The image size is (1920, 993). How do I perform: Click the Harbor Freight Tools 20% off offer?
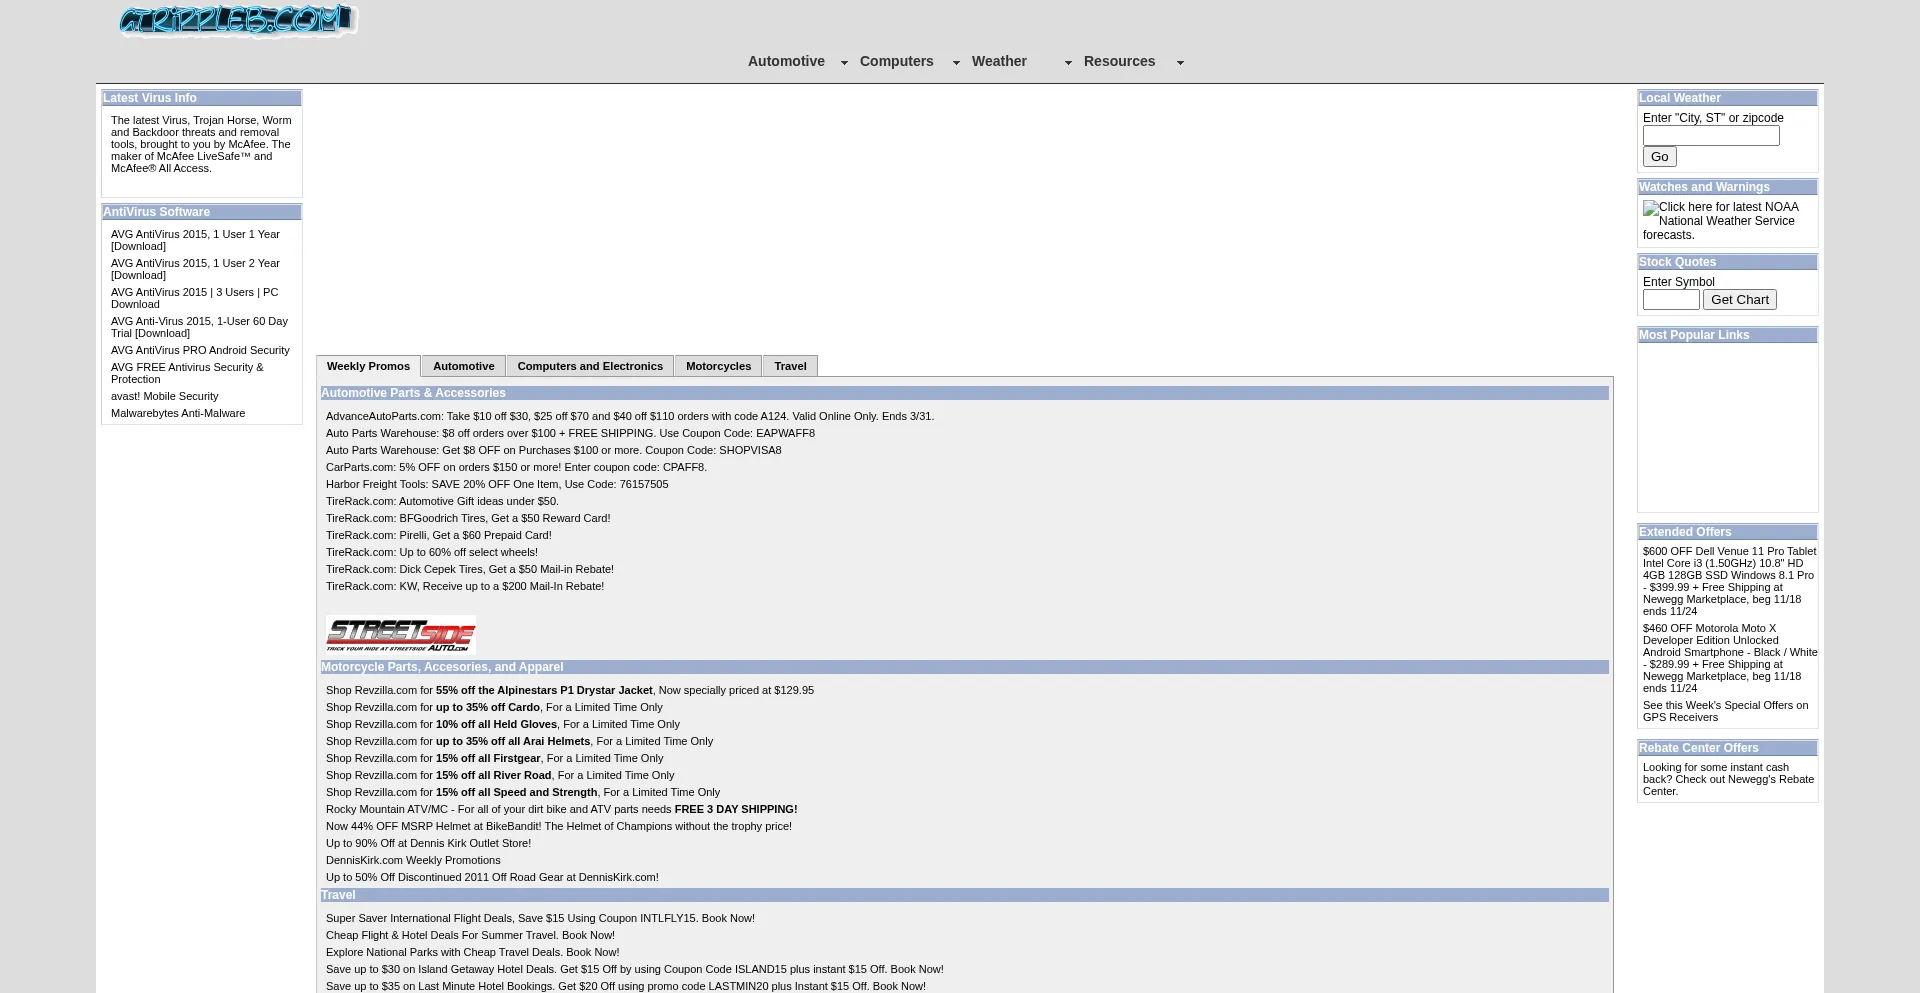497,484
